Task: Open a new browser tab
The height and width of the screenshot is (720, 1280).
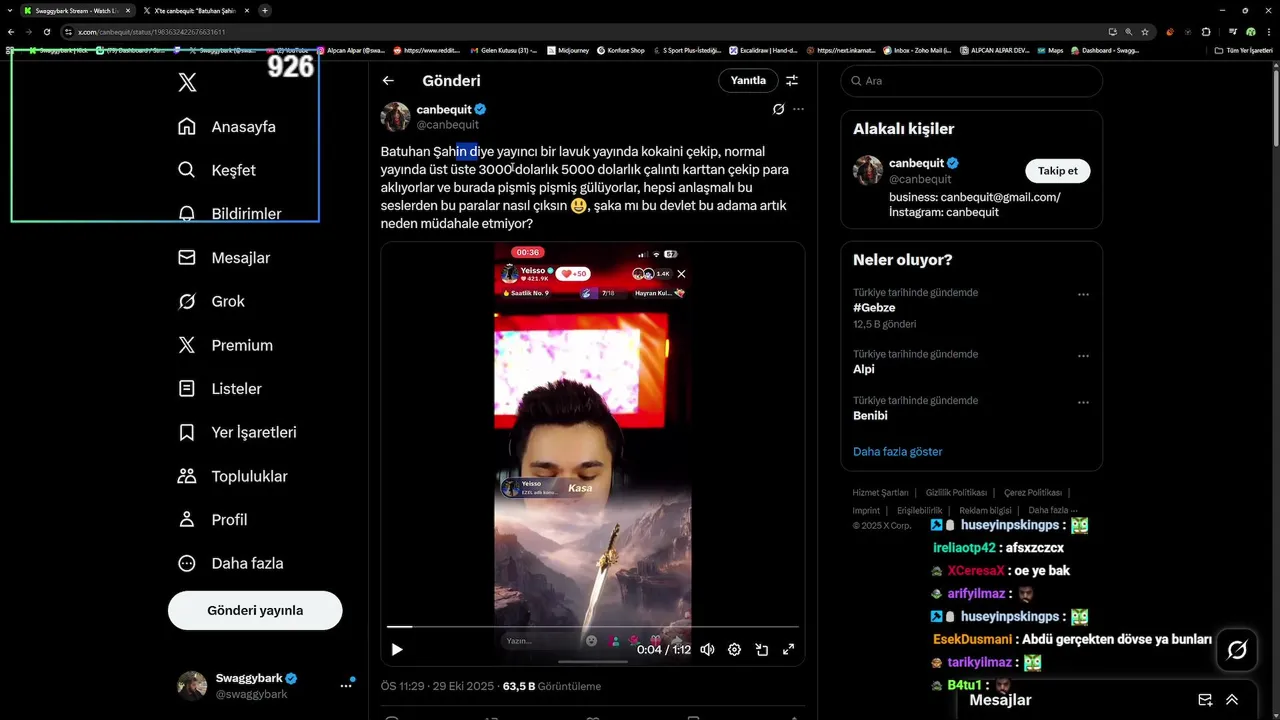Action: tap(265, 10)
